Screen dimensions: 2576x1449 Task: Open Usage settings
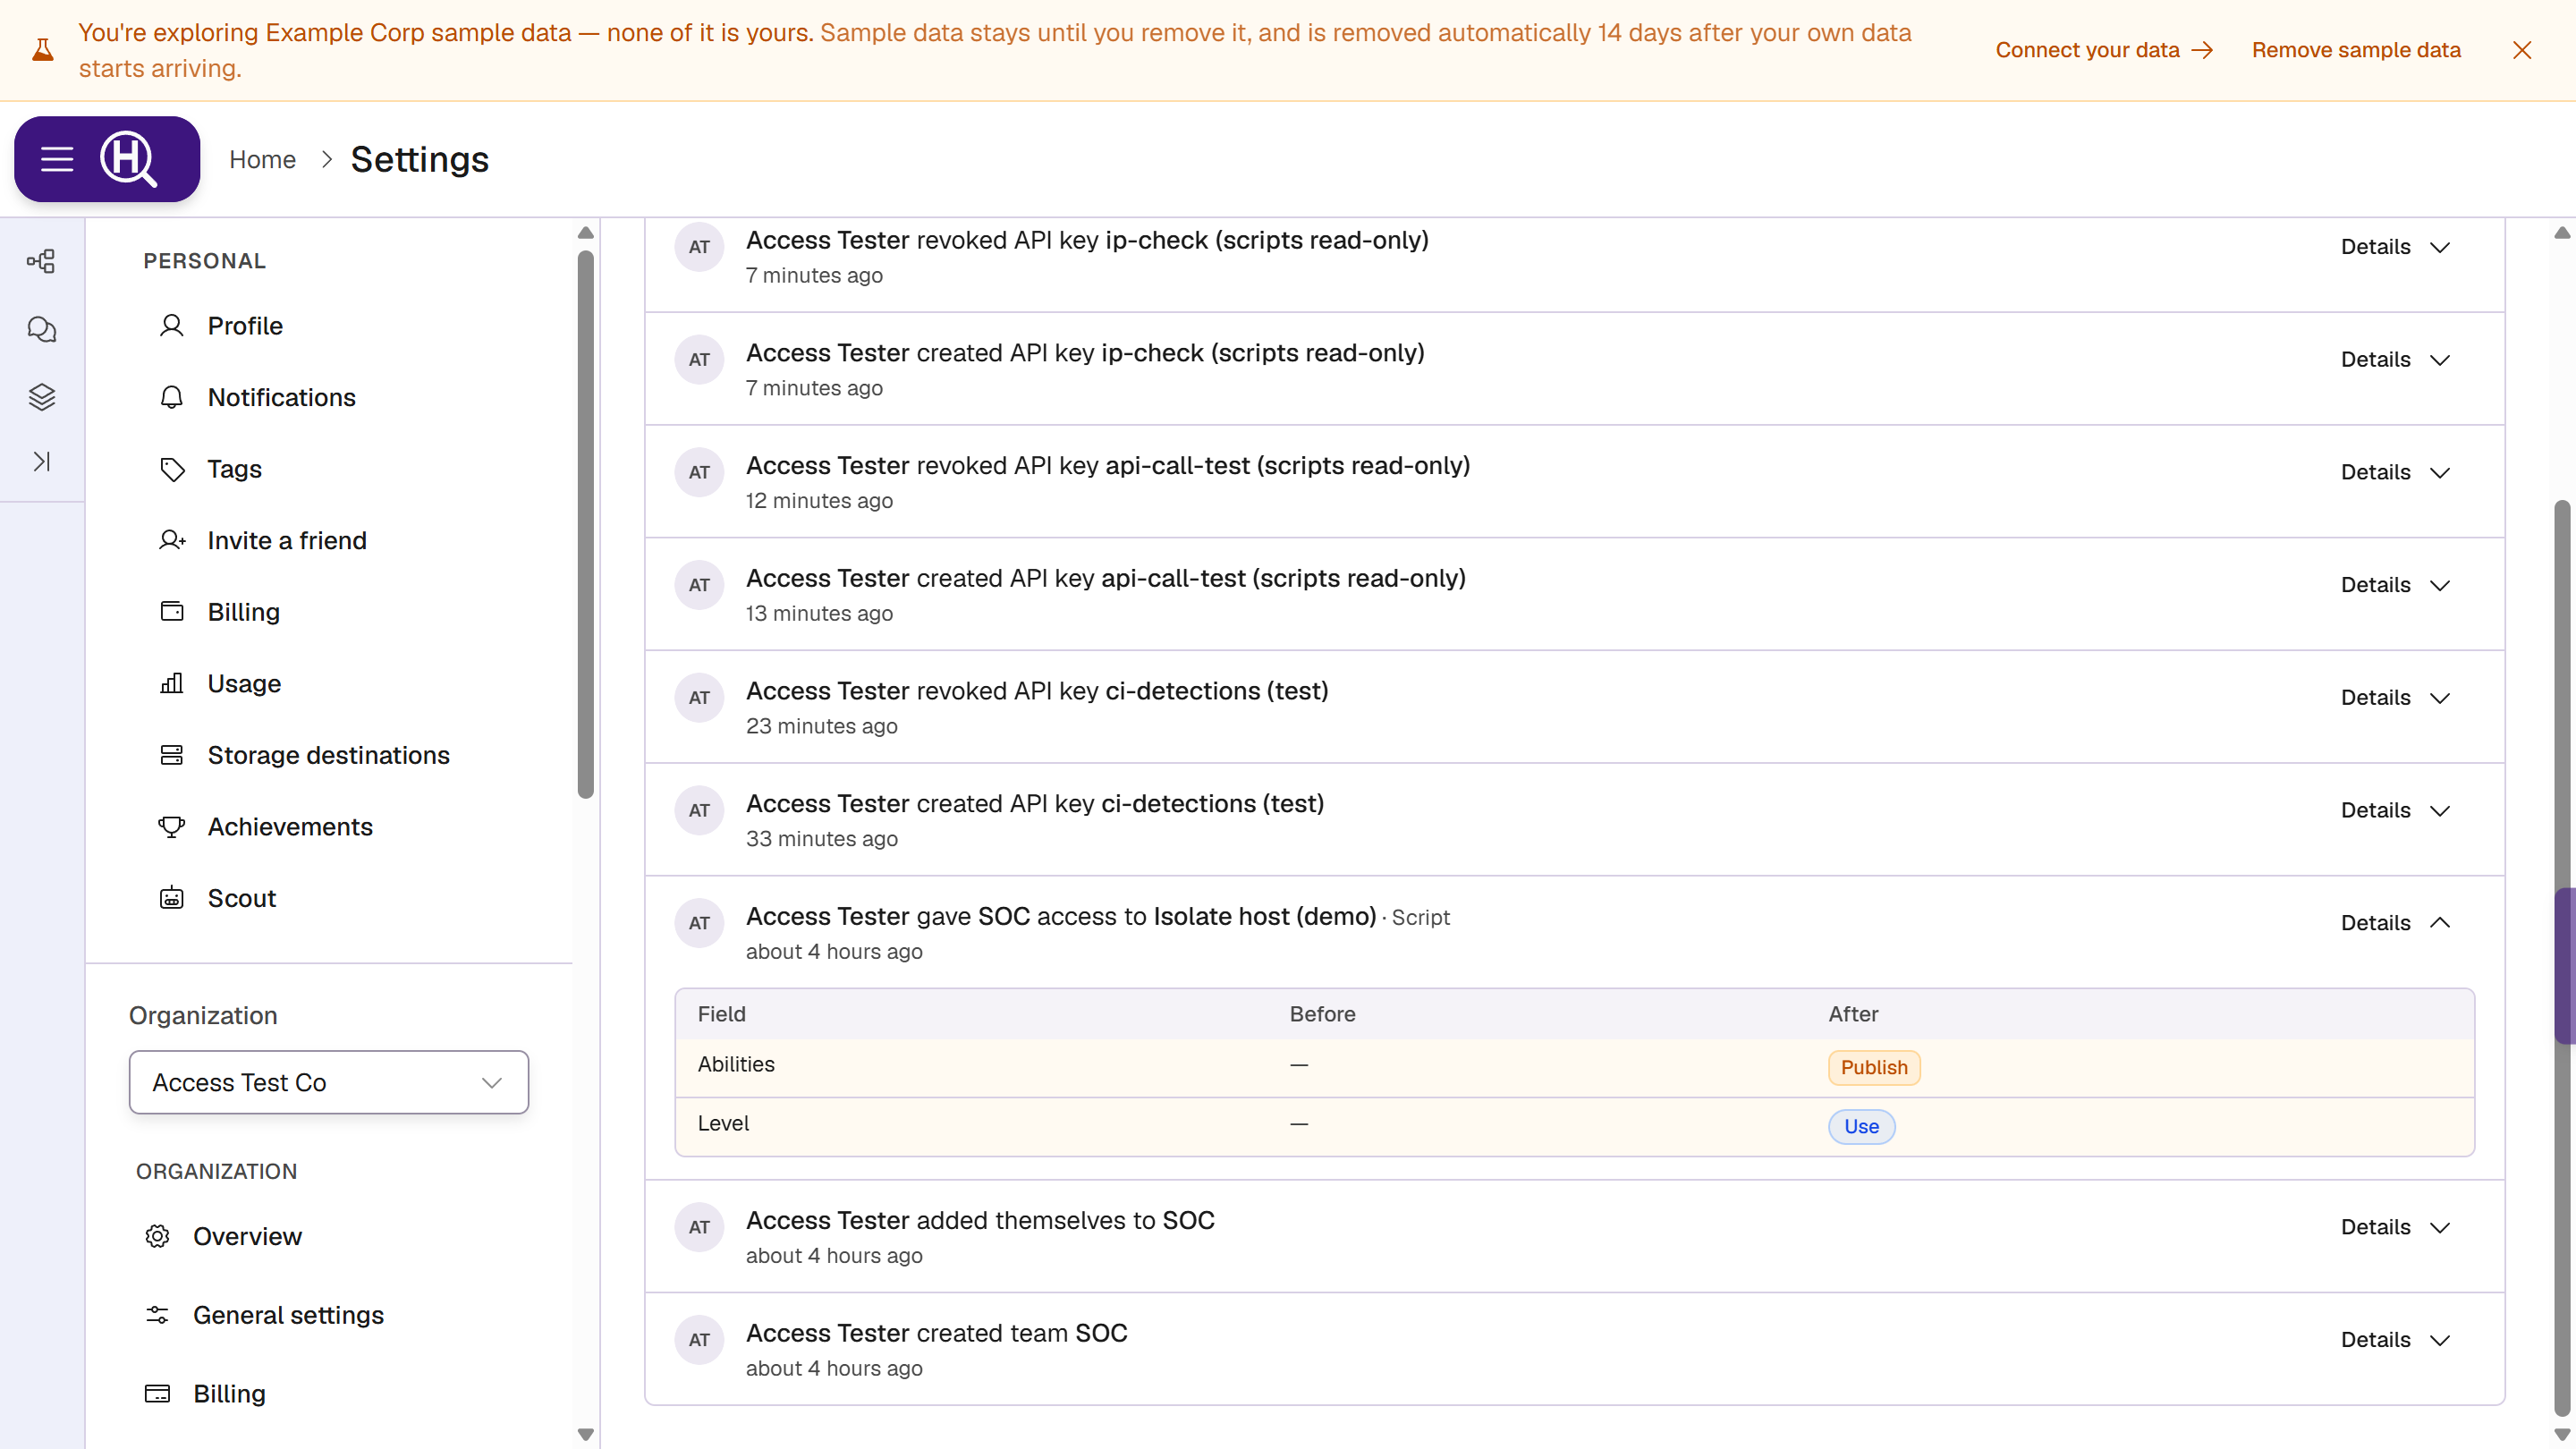244,683
